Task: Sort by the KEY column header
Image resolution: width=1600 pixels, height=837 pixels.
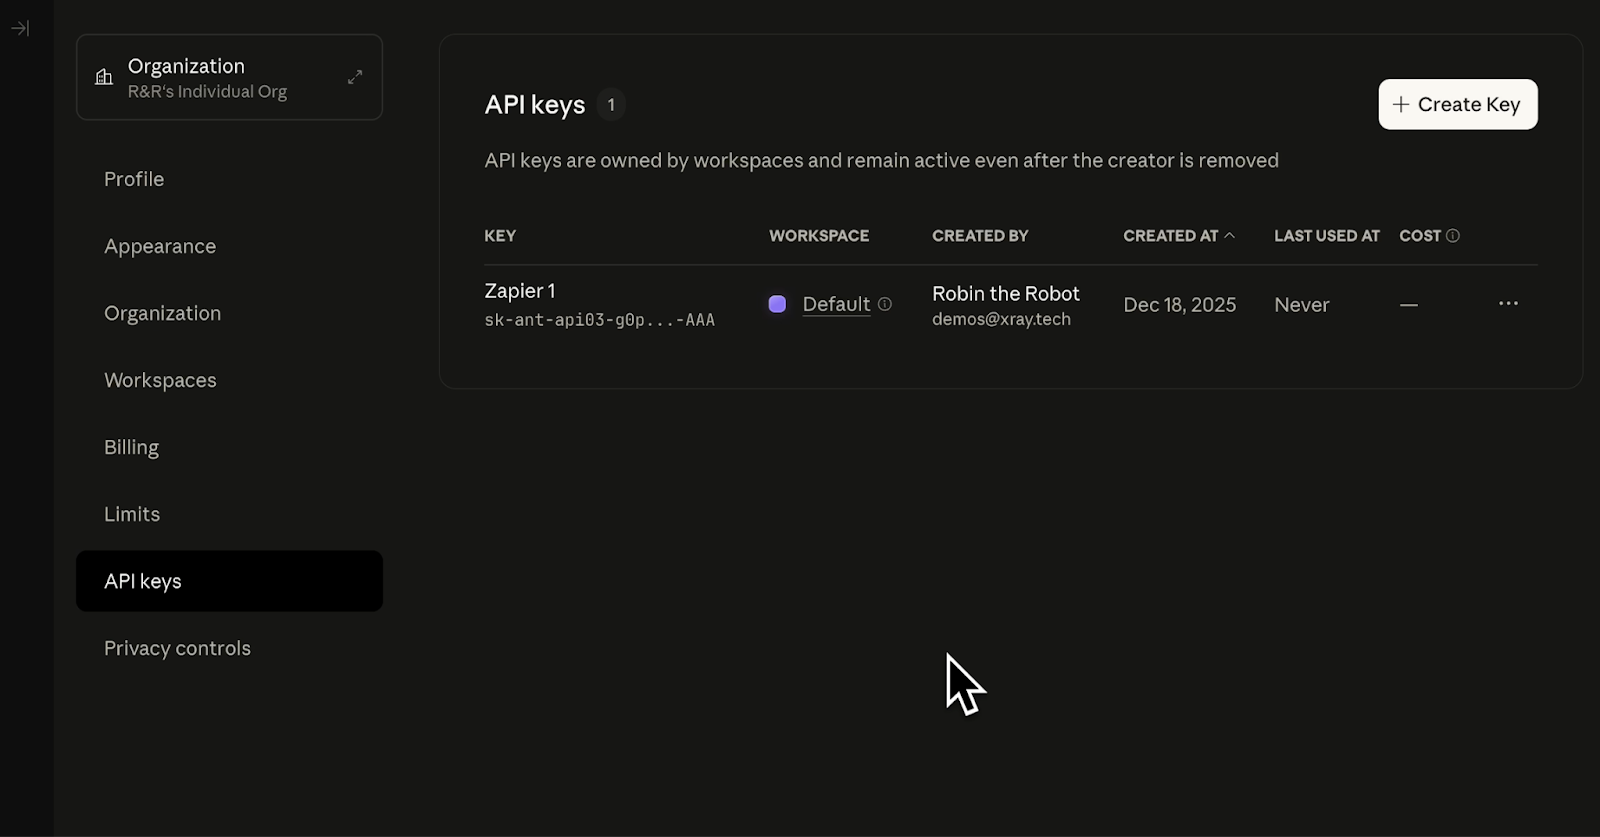Action: tap(500, 236)
